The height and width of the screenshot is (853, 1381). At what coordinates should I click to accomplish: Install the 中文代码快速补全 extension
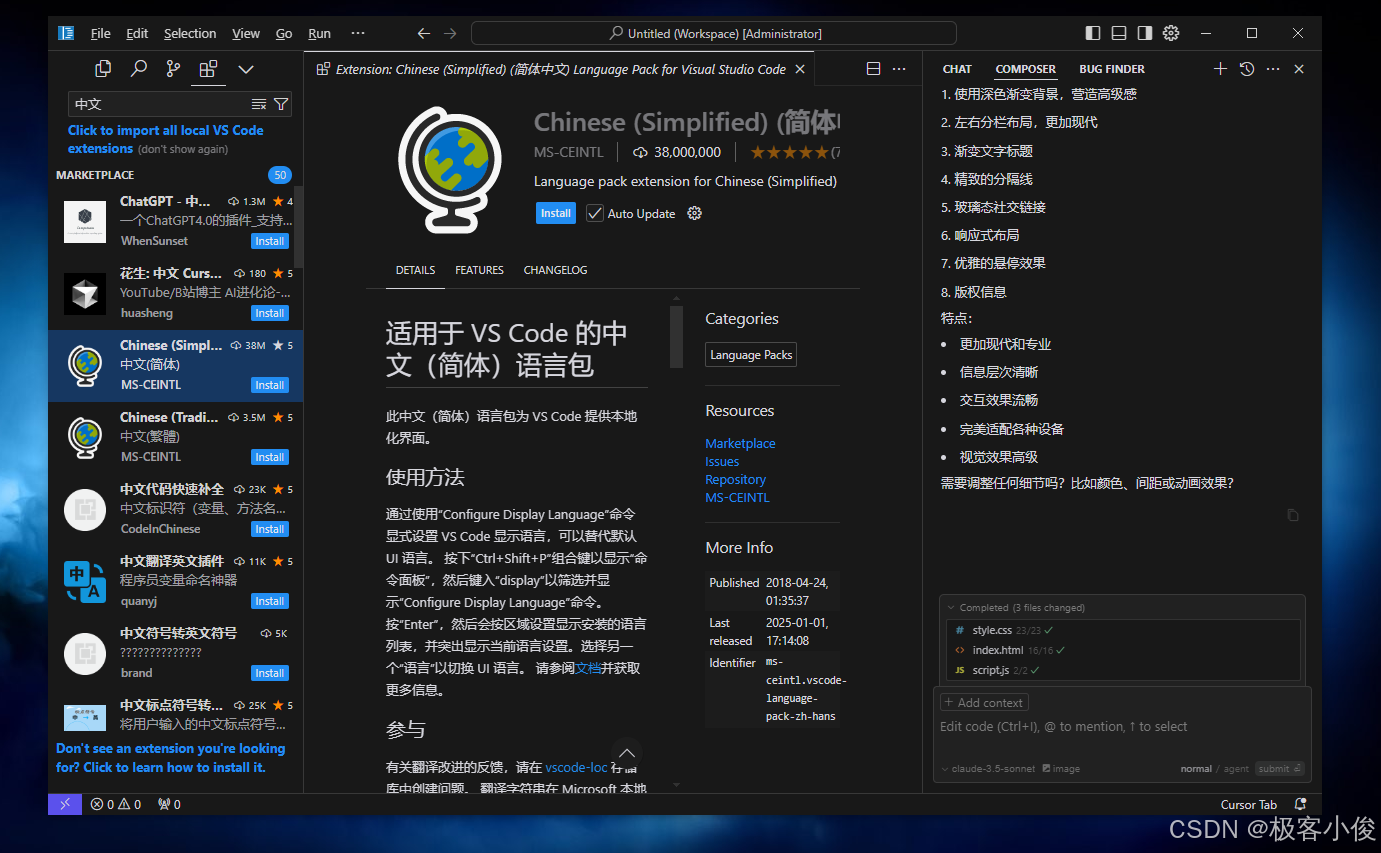click(x=270, y=529)
